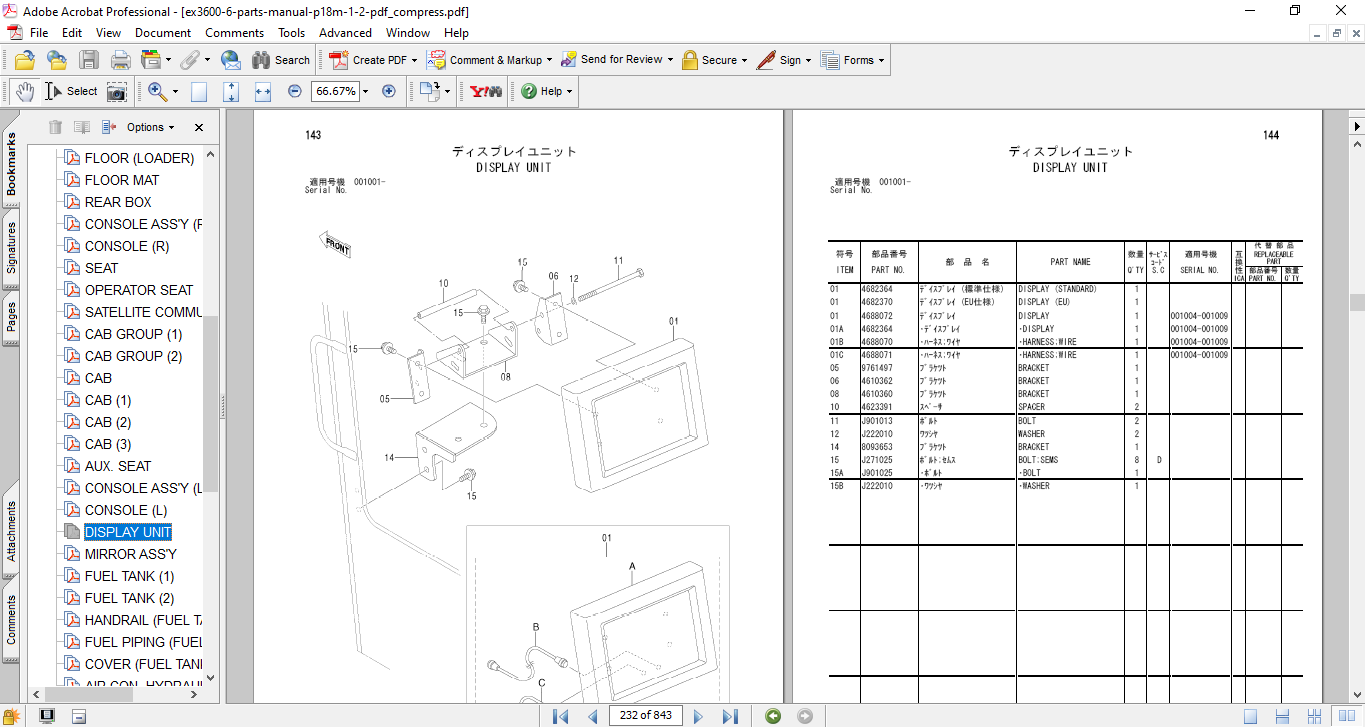Expand the Create PDF dropdown

click(x=414, y=60)
